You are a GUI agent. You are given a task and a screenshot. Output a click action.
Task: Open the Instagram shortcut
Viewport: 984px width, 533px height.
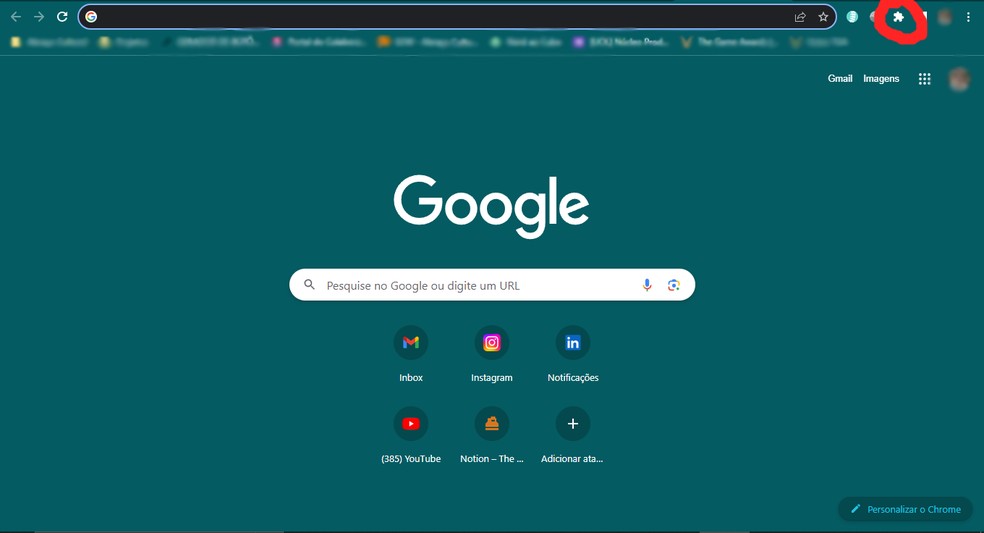[x=491, y=353]
